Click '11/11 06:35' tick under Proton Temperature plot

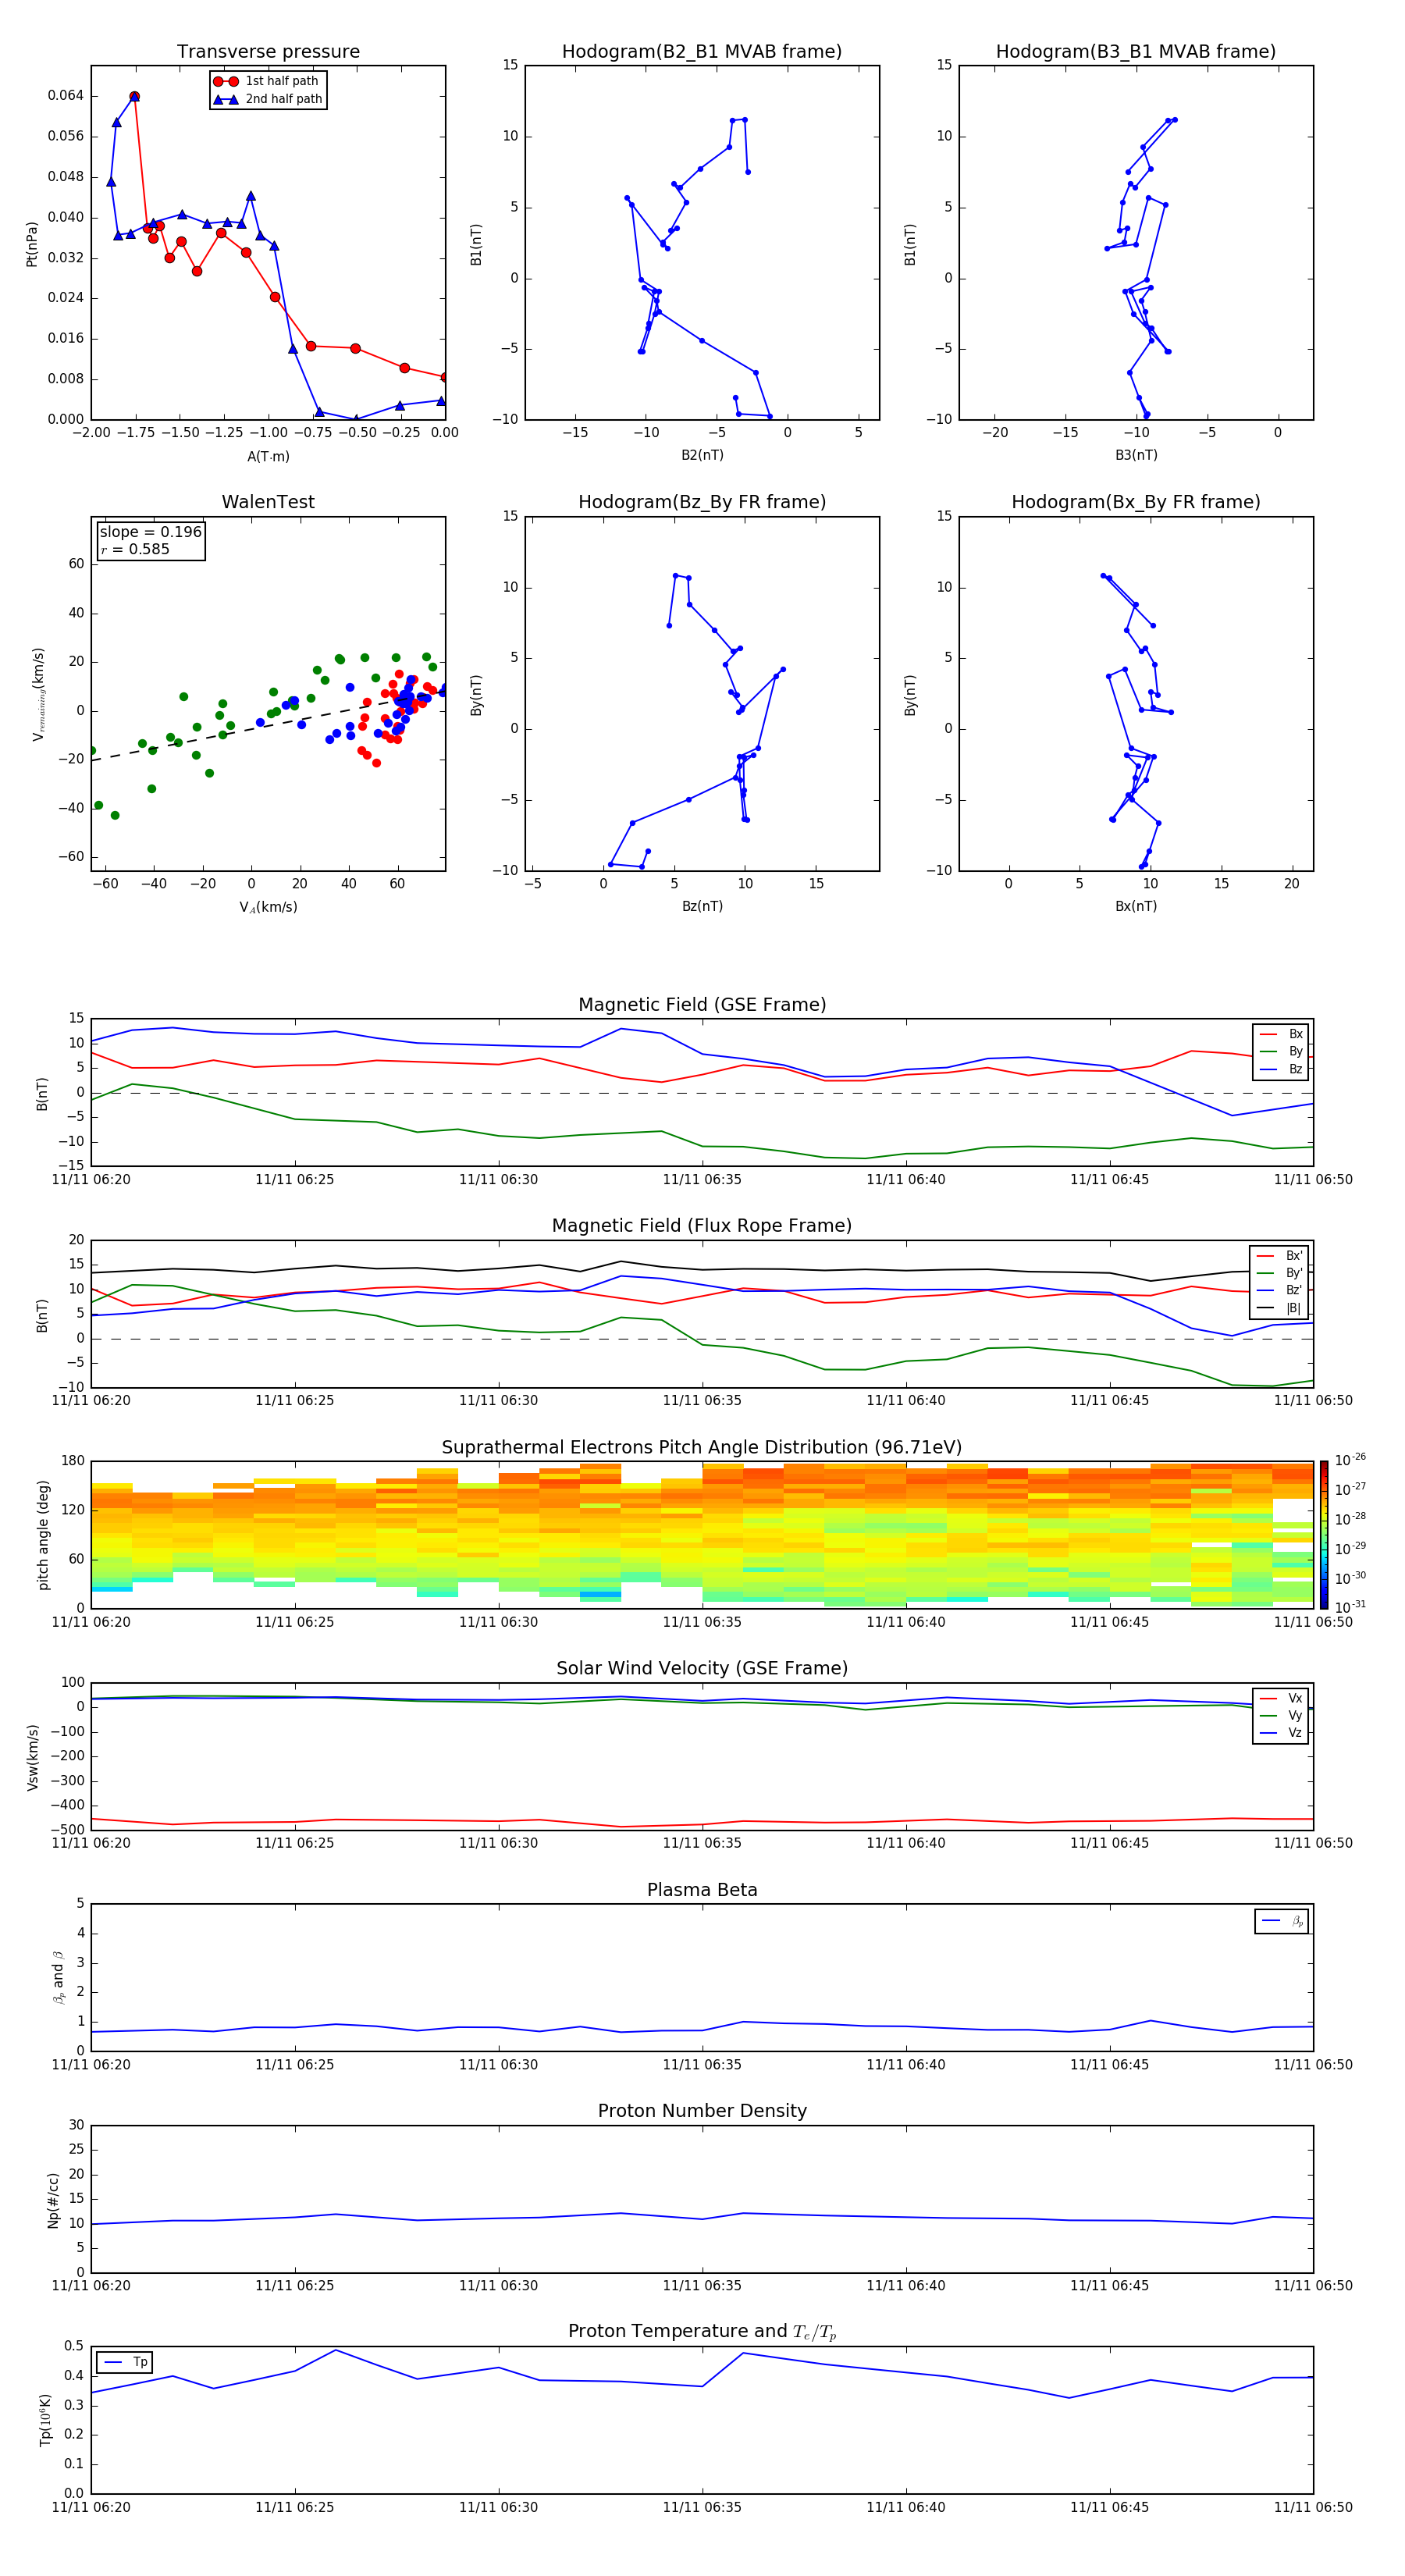702,2508
